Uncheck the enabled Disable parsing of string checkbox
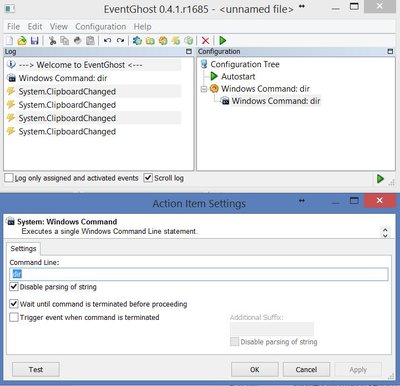This screenshot has width=400, height=386. coord(14,287)
